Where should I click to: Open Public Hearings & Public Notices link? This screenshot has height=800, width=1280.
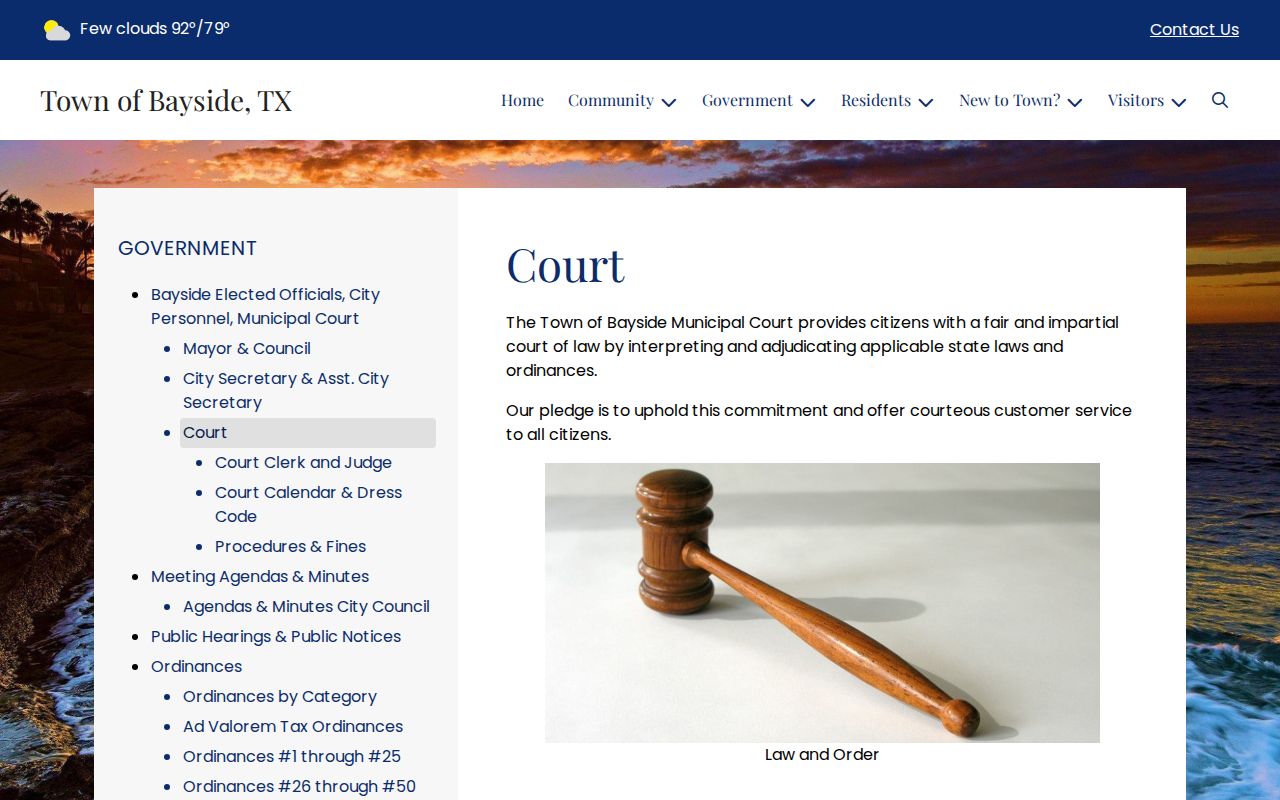(x=276, y=636)
